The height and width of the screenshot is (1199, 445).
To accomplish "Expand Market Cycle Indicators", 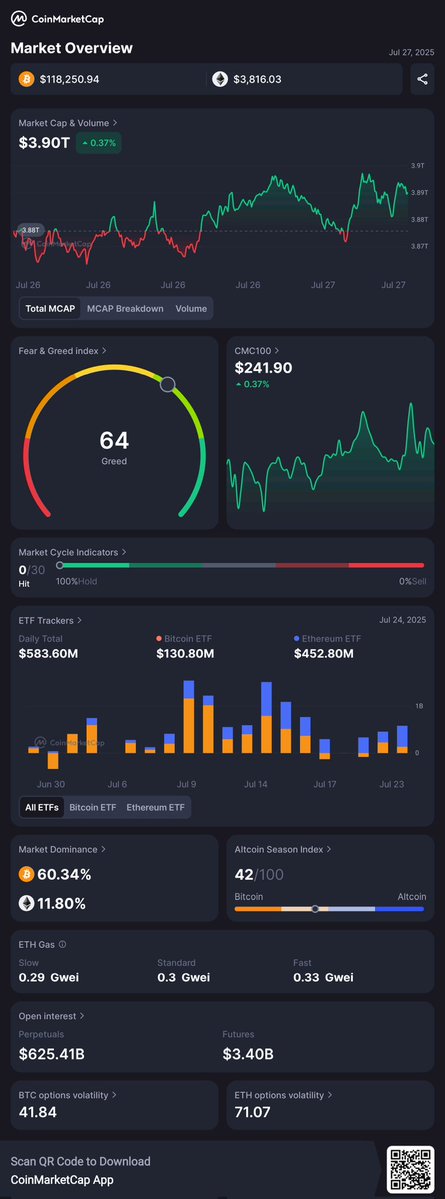I will pos(73,551).
